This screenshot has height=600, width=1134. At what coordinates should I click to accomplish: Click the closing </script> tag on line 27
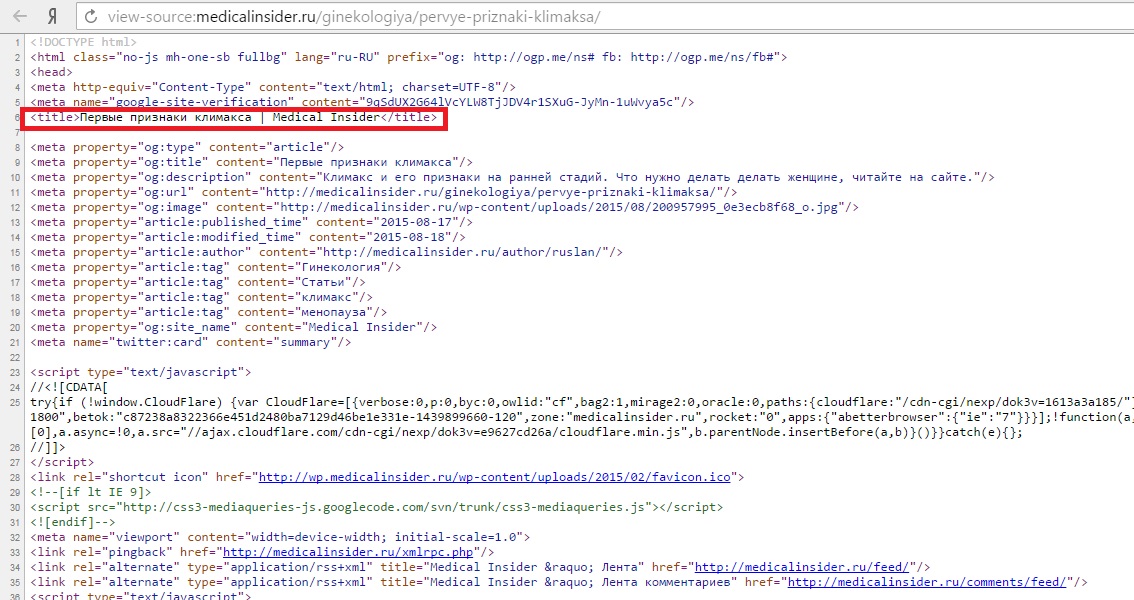(62, 462)
